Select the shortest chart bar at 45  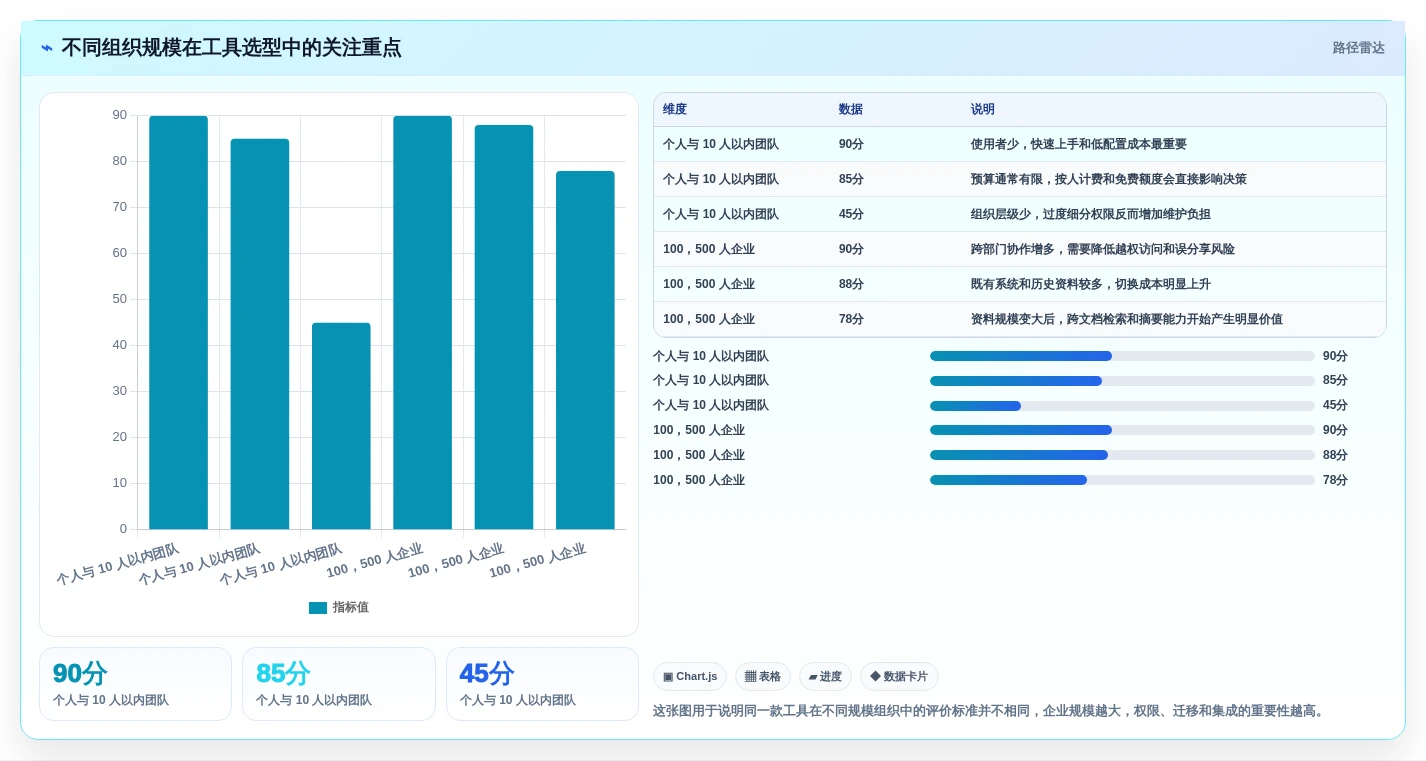[x=341, y=426]
